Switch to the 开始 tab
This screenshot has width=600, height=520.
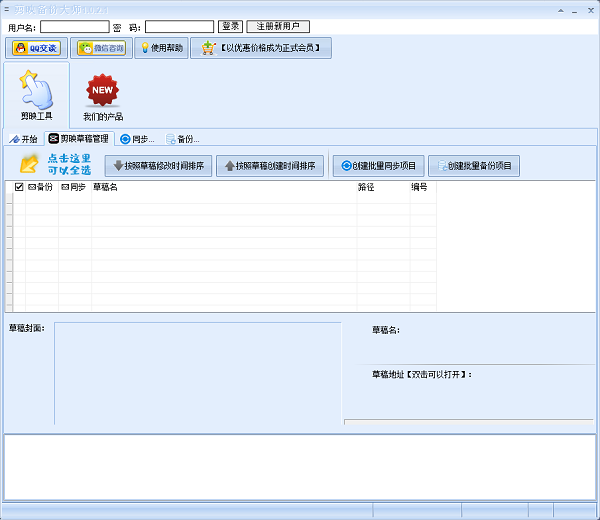click(x=24, y=139)
